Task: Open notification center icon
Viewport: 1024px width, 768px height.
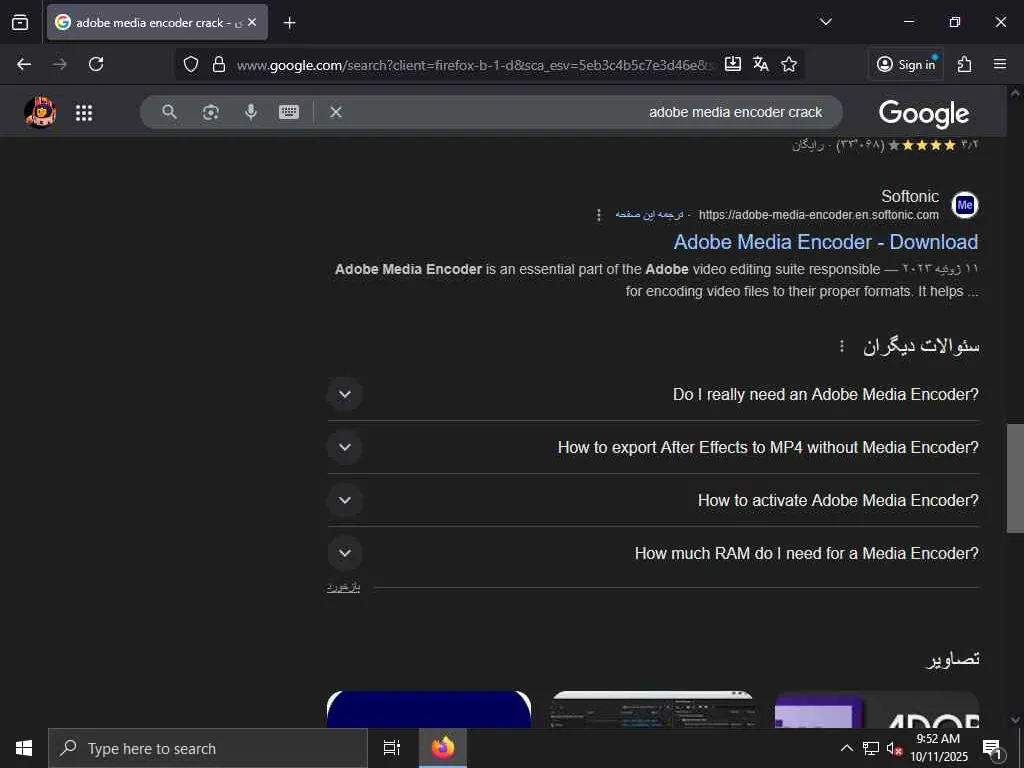Action: (992, 748)
